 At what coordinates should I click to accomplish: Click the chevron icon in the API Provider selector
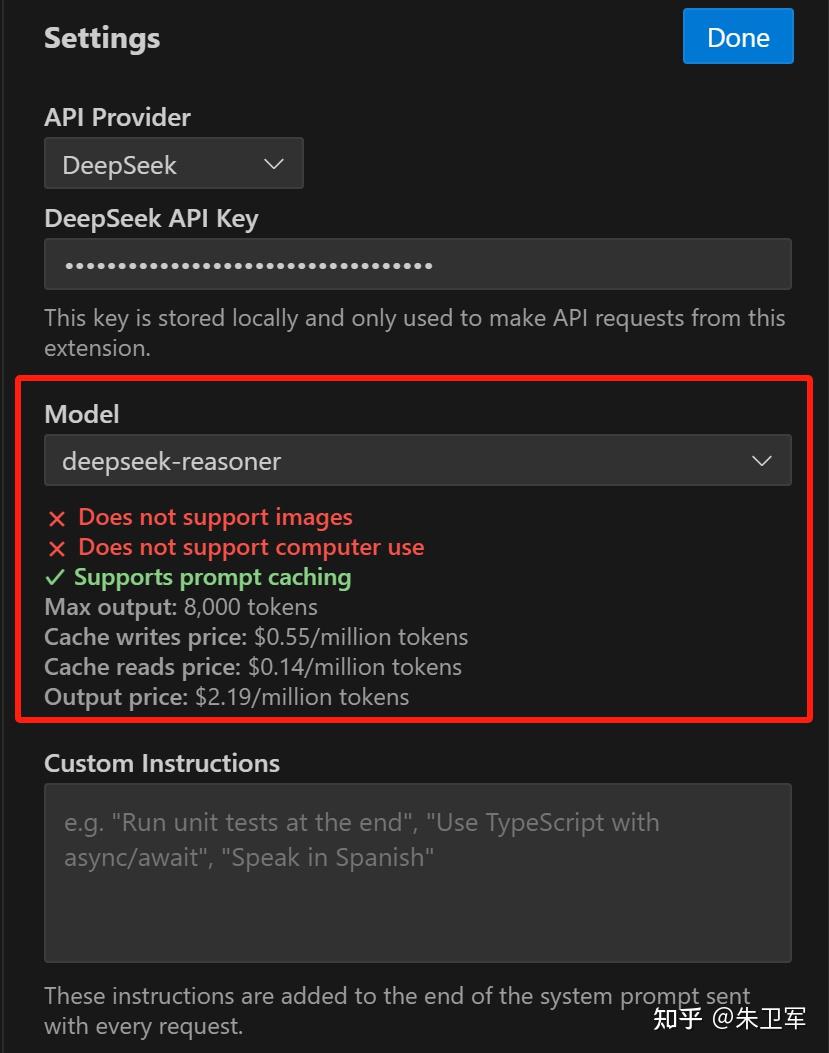tap(274, 163)
